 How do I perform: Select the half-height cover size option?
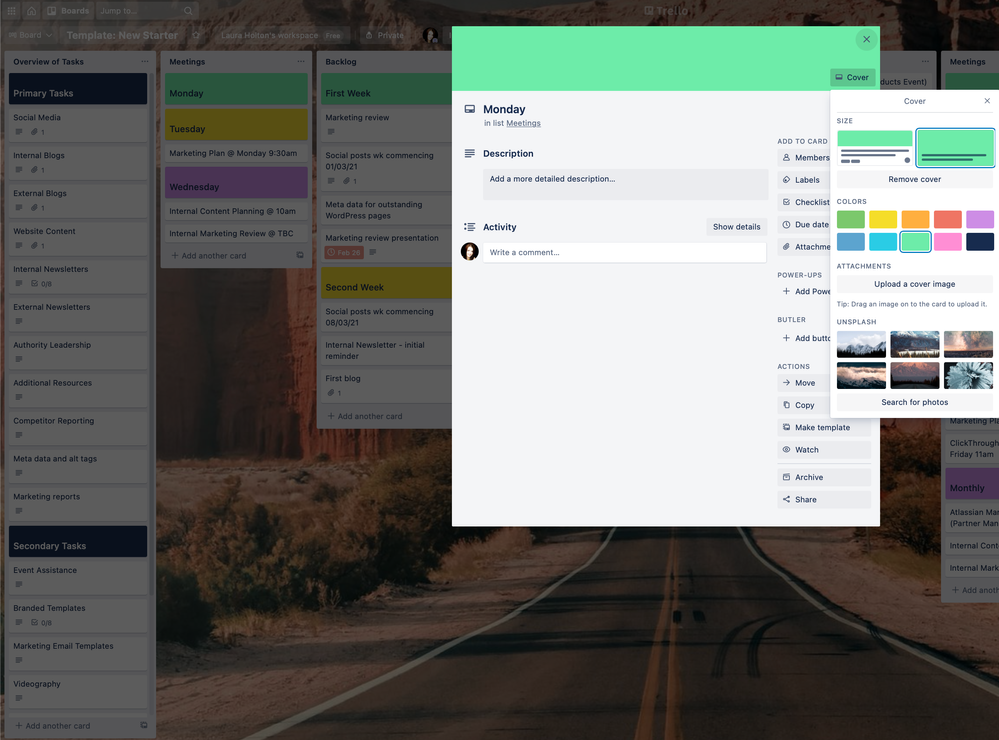[x=875, y=148]
